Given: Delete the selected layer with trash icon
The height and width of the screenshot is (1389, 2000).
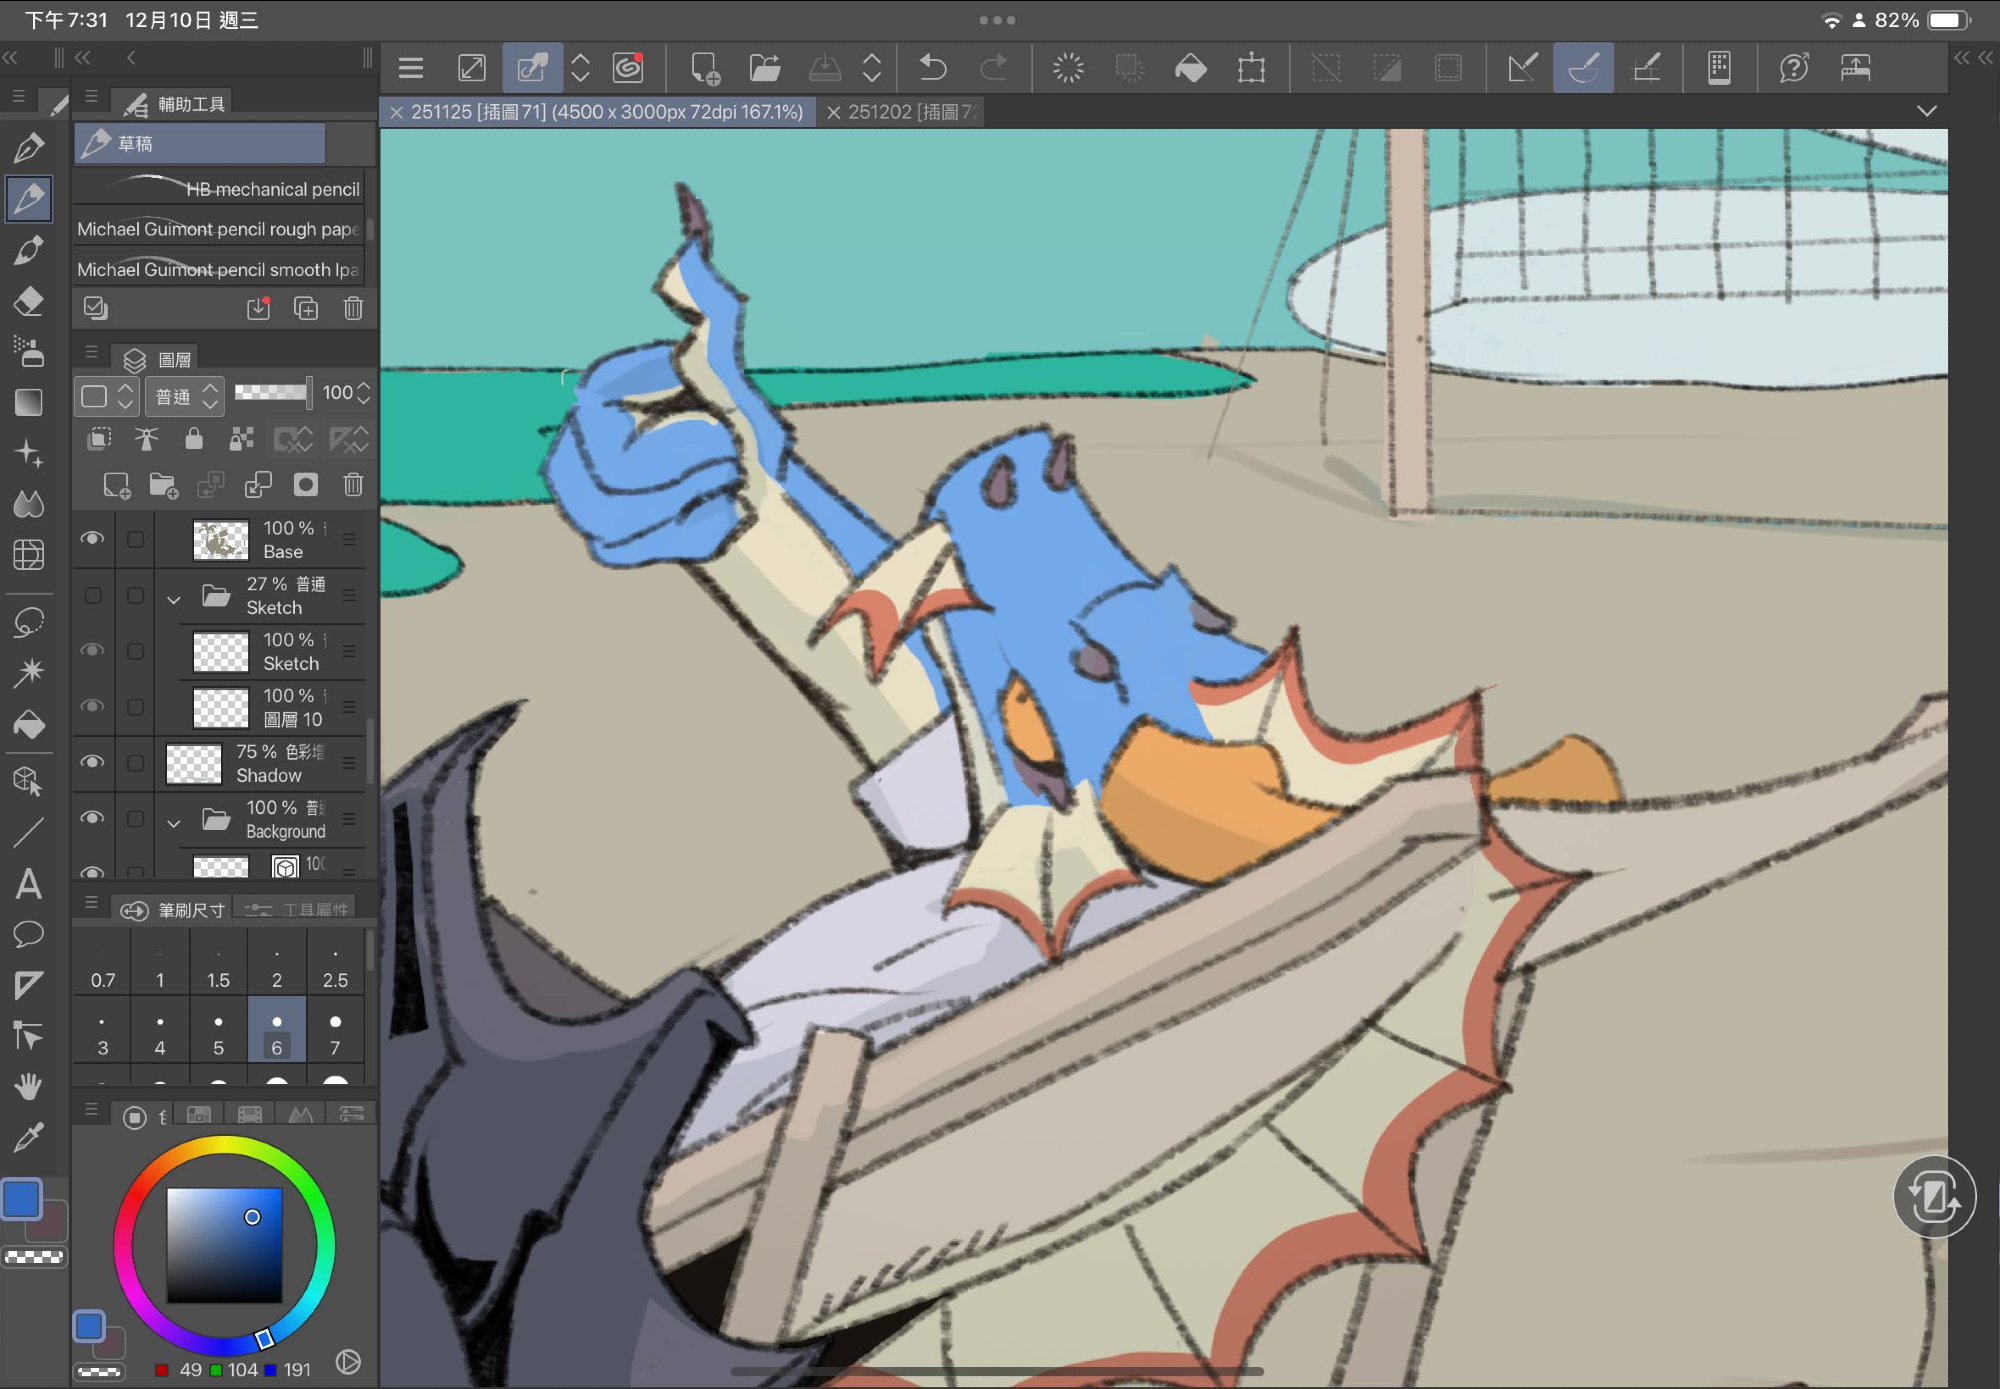Looking at the screenshot, I should click(353, 486).
